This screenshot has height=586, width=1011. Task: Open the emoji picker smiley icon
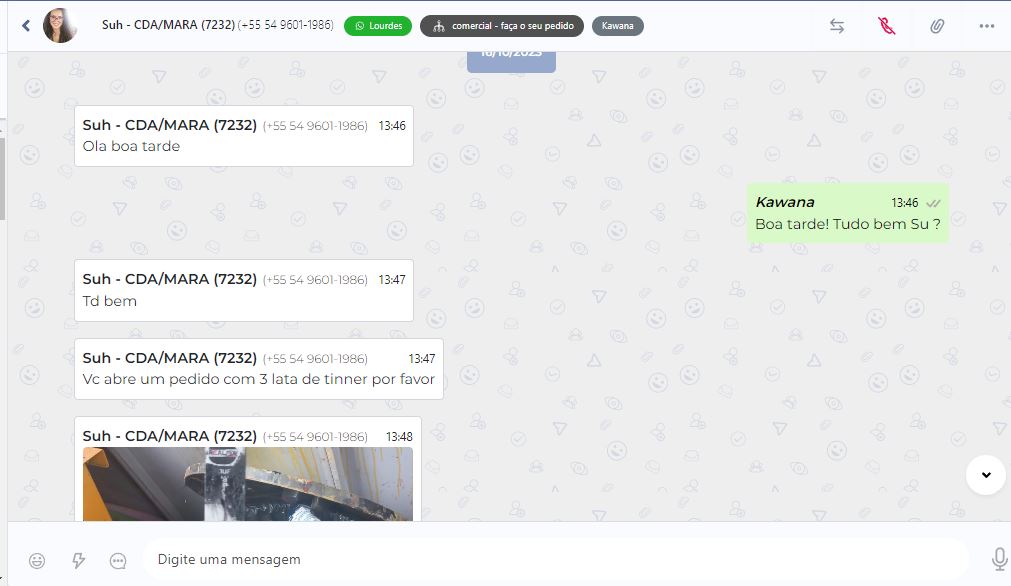click(37, 561)
